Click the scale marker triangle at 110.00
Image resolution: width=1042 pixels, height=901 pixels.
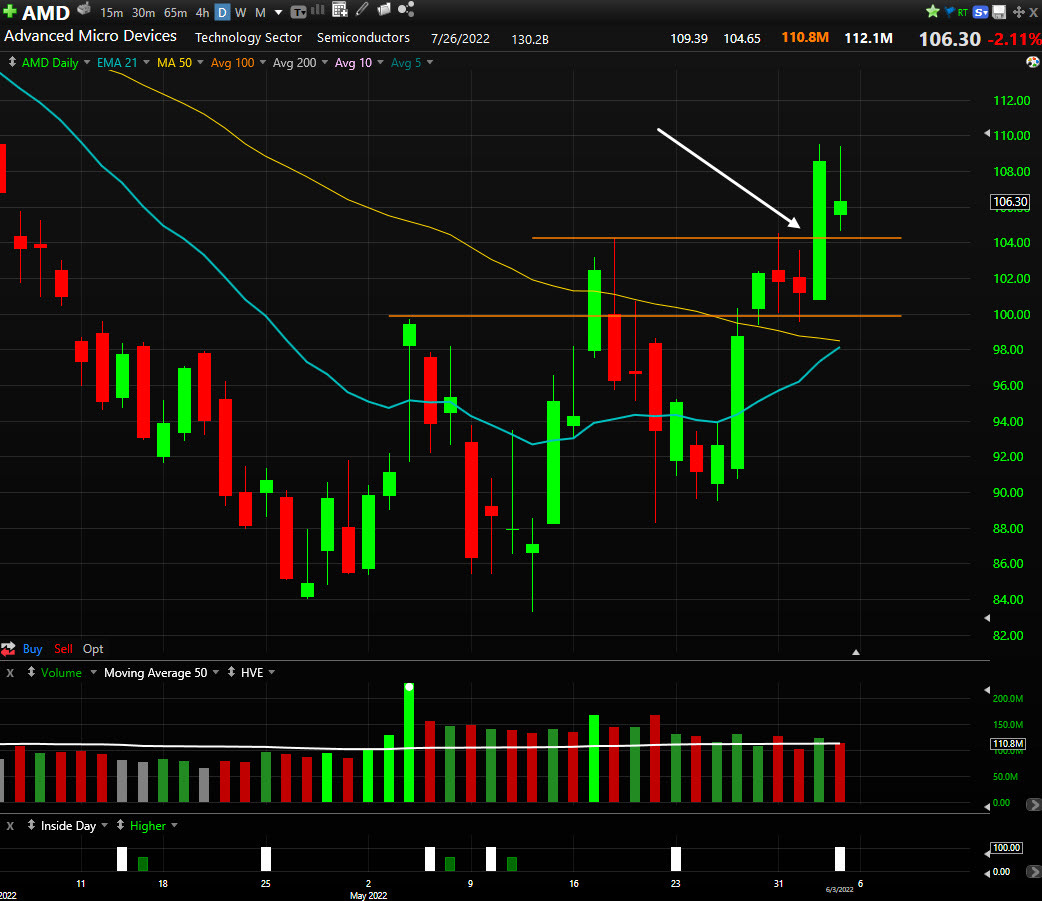pos(987,134)
